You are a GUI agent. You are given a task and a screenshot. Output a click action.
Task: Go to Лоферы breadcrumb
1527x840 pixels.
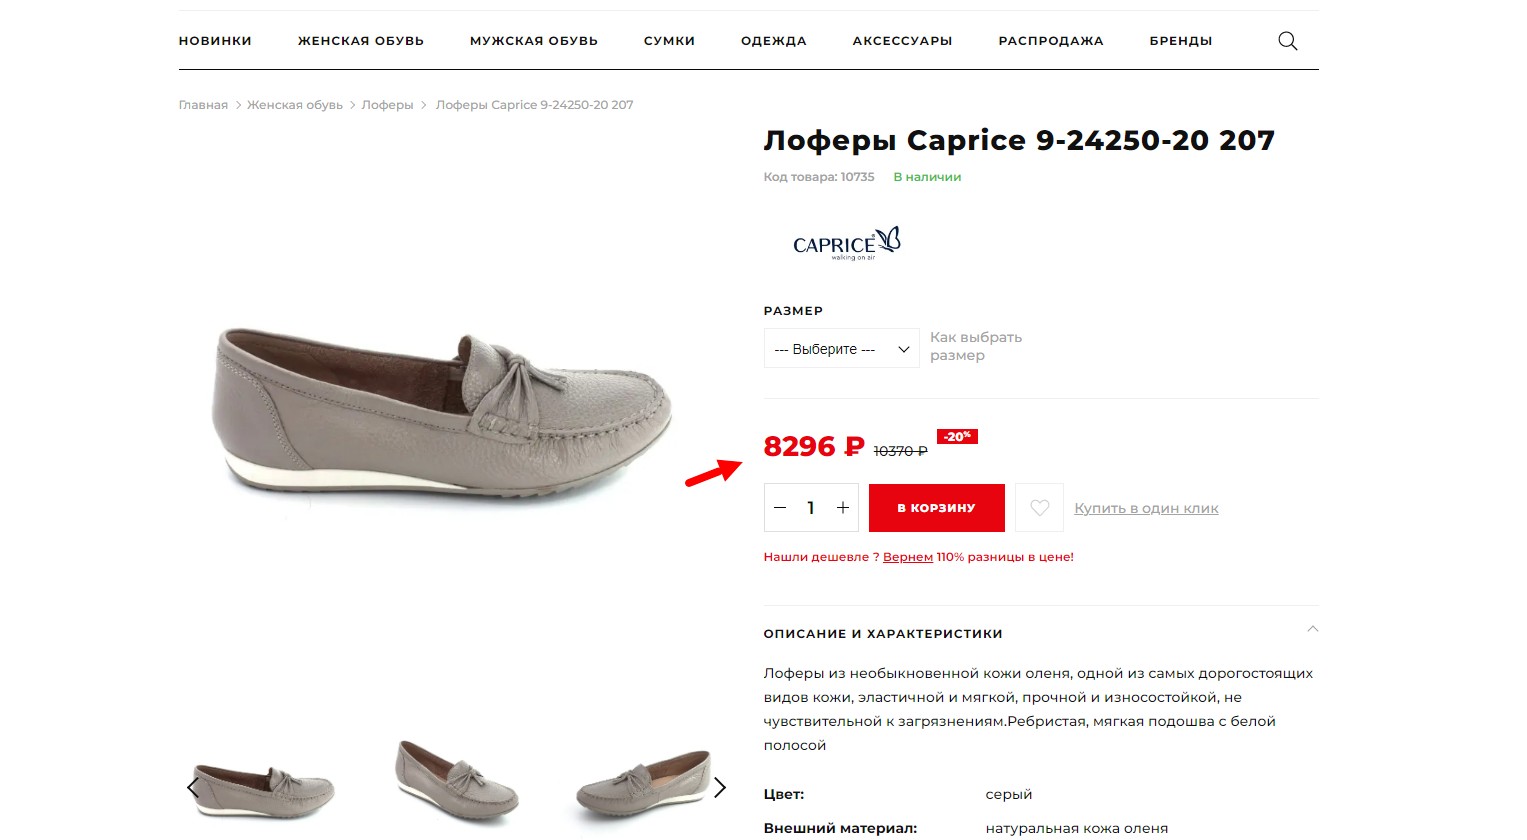[x=387, y=105]
